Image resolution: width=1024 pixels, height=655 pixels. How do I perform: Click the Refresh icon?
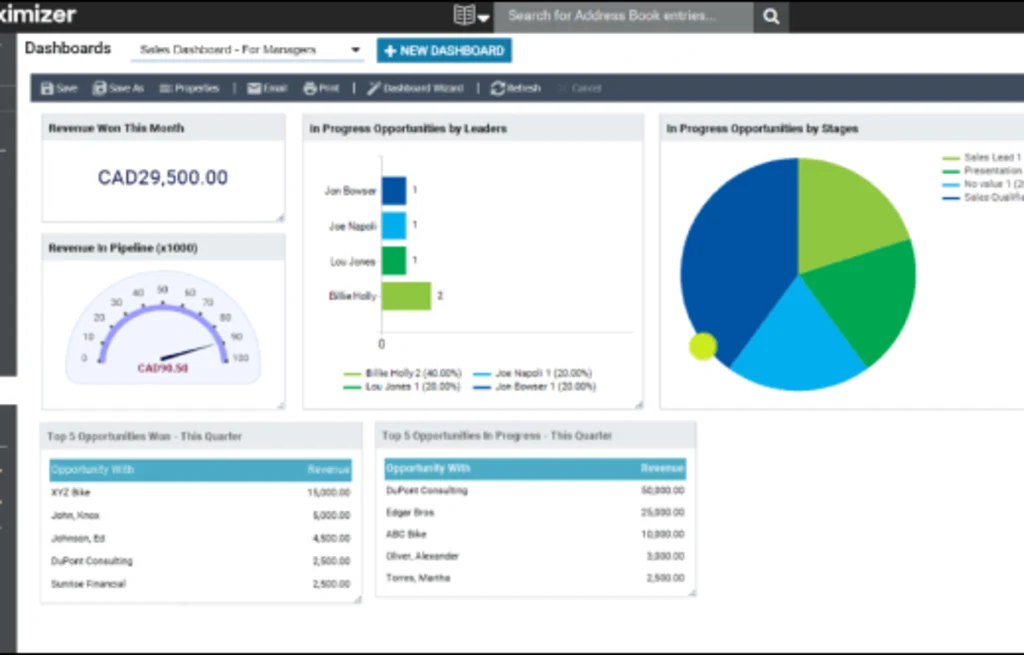[x=498, y=88]
